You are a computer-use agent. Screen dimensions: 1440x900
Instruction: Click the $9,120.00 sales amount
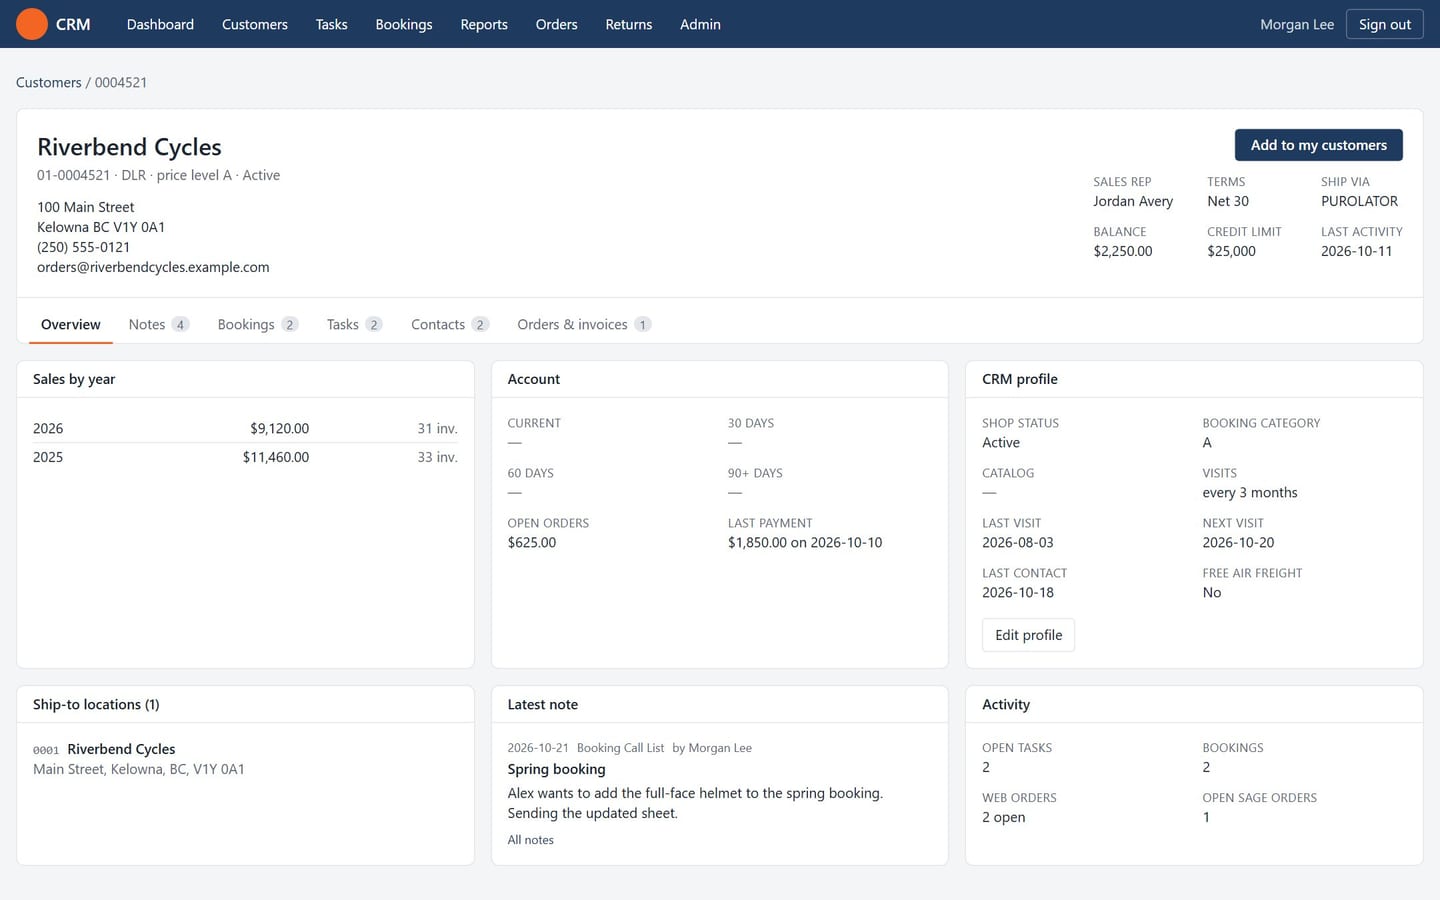click(x=279, y=428)
